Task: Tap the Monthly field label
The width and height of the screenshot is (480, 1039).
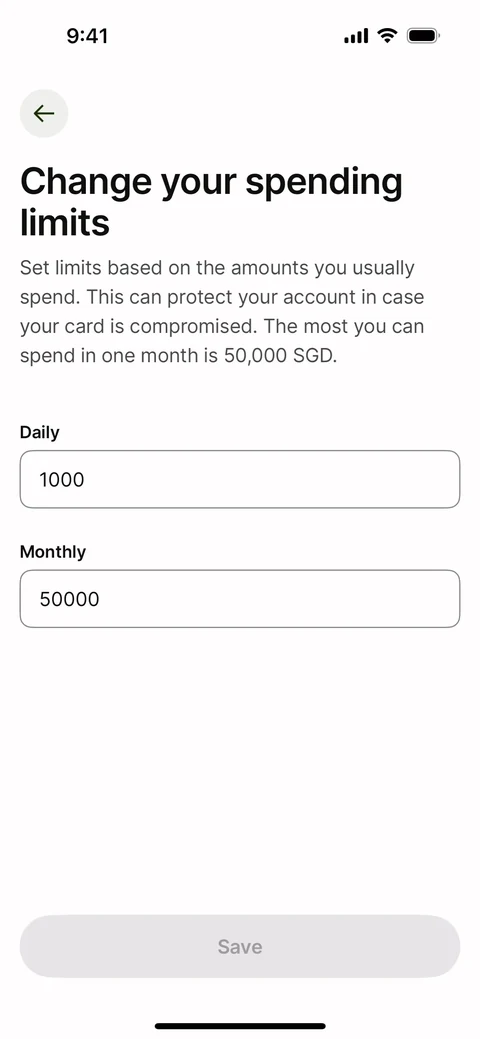Action: click(53, 552)
